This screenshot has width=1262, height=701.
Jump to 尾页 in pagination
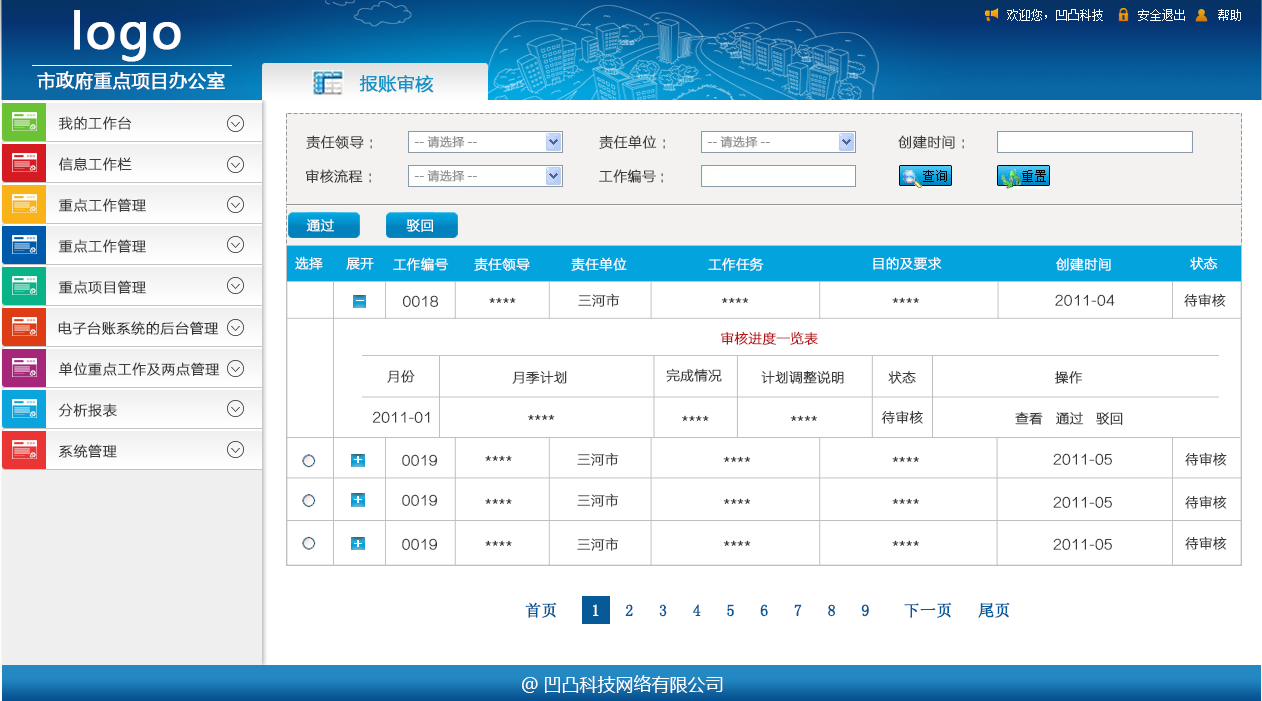point(994,610)
